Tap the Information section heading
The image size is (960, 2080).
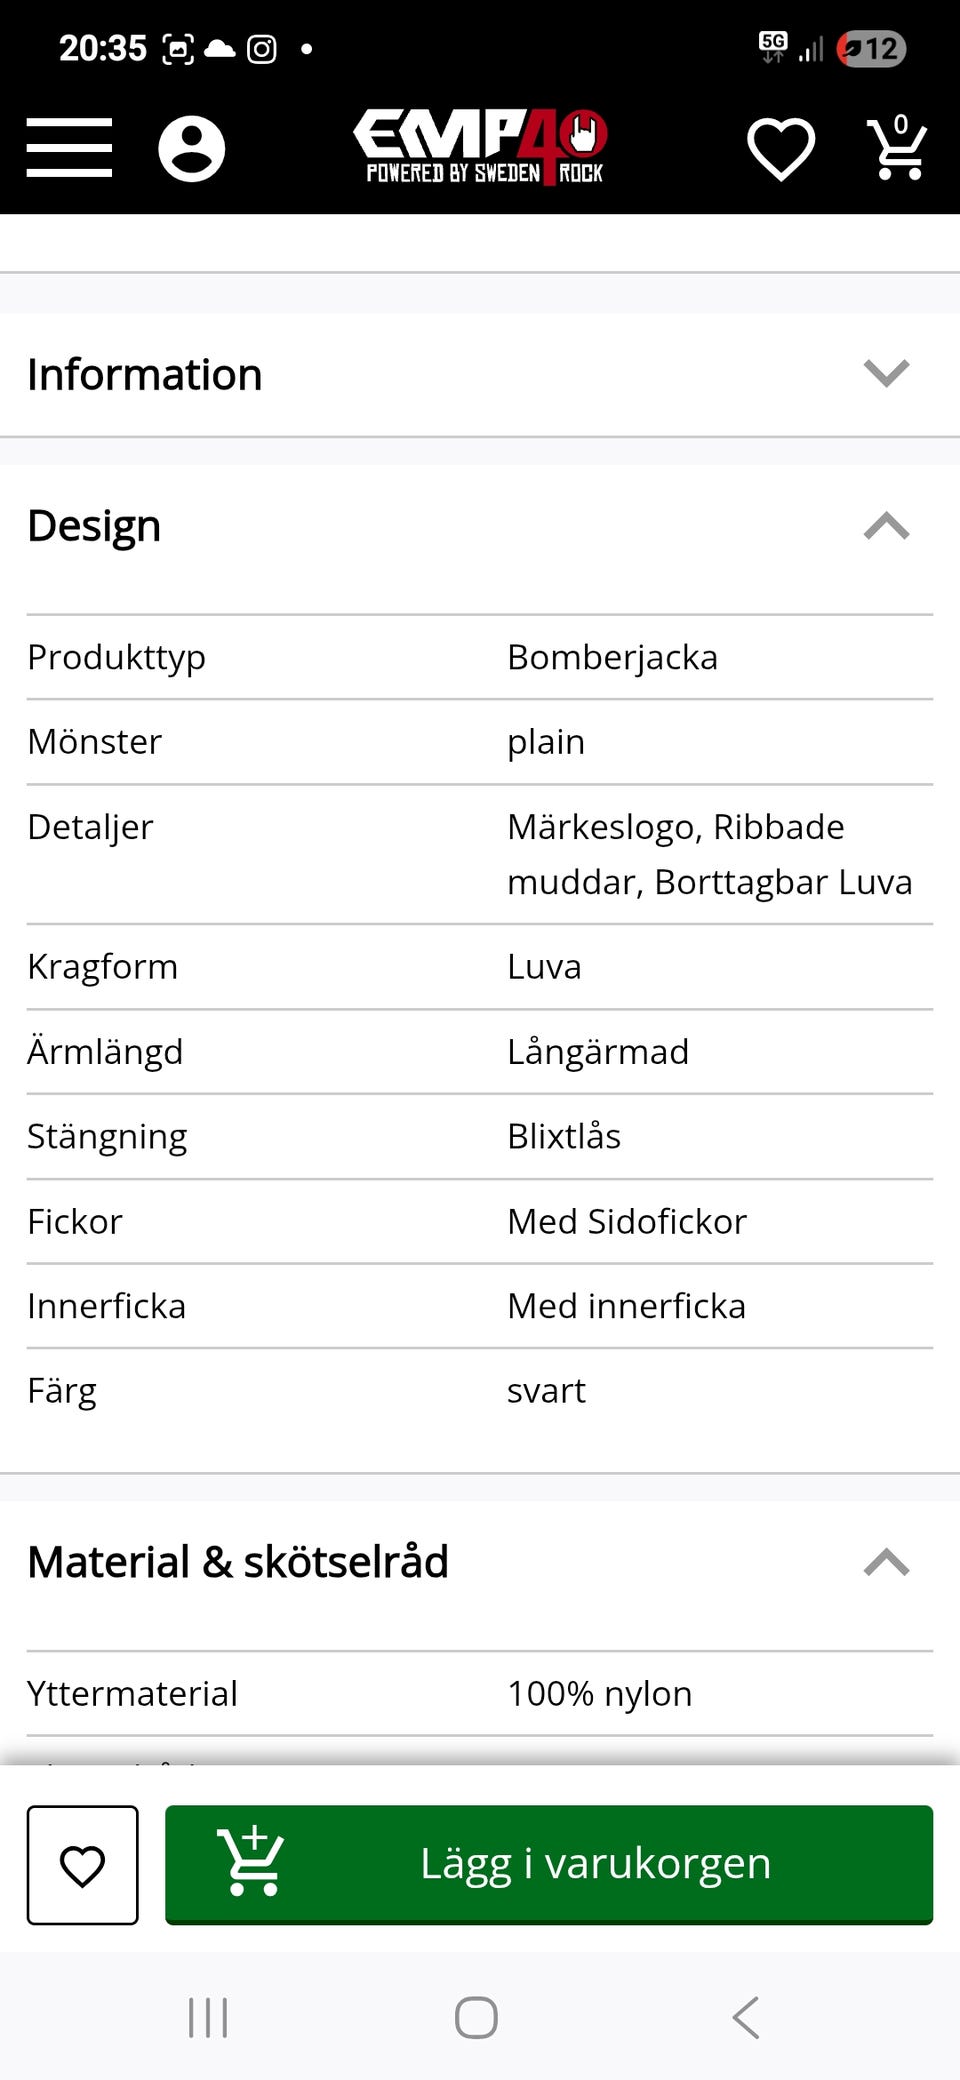(145, 375)
